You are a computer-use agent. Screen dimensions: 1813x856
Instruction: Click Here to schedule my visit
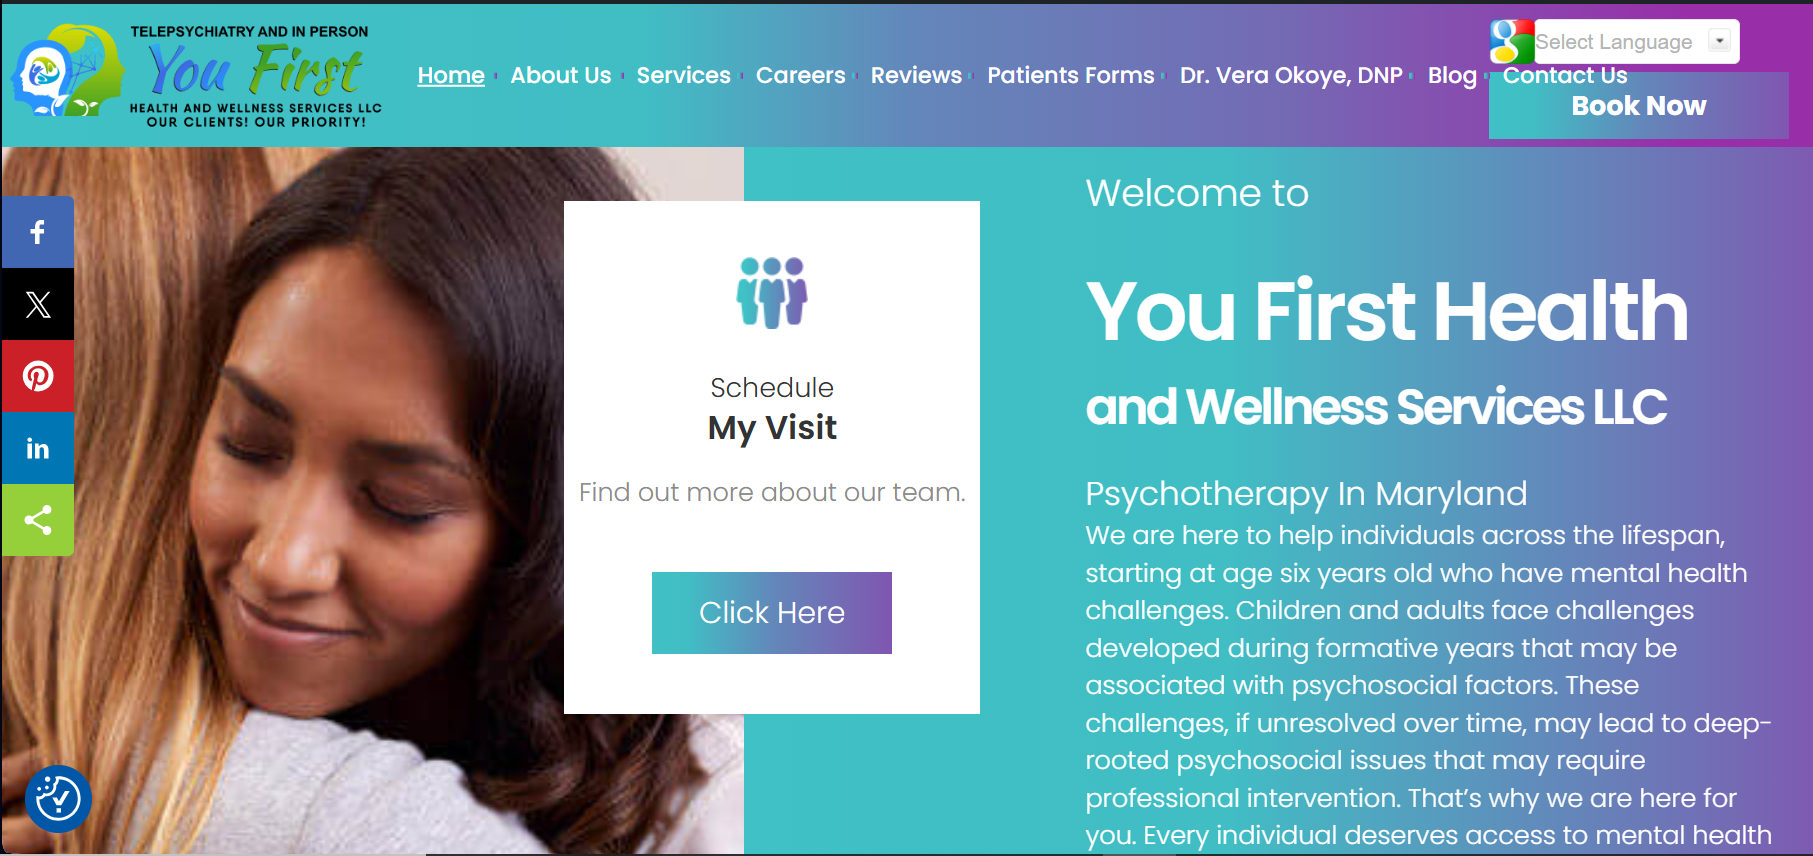[x=772, y=613]
